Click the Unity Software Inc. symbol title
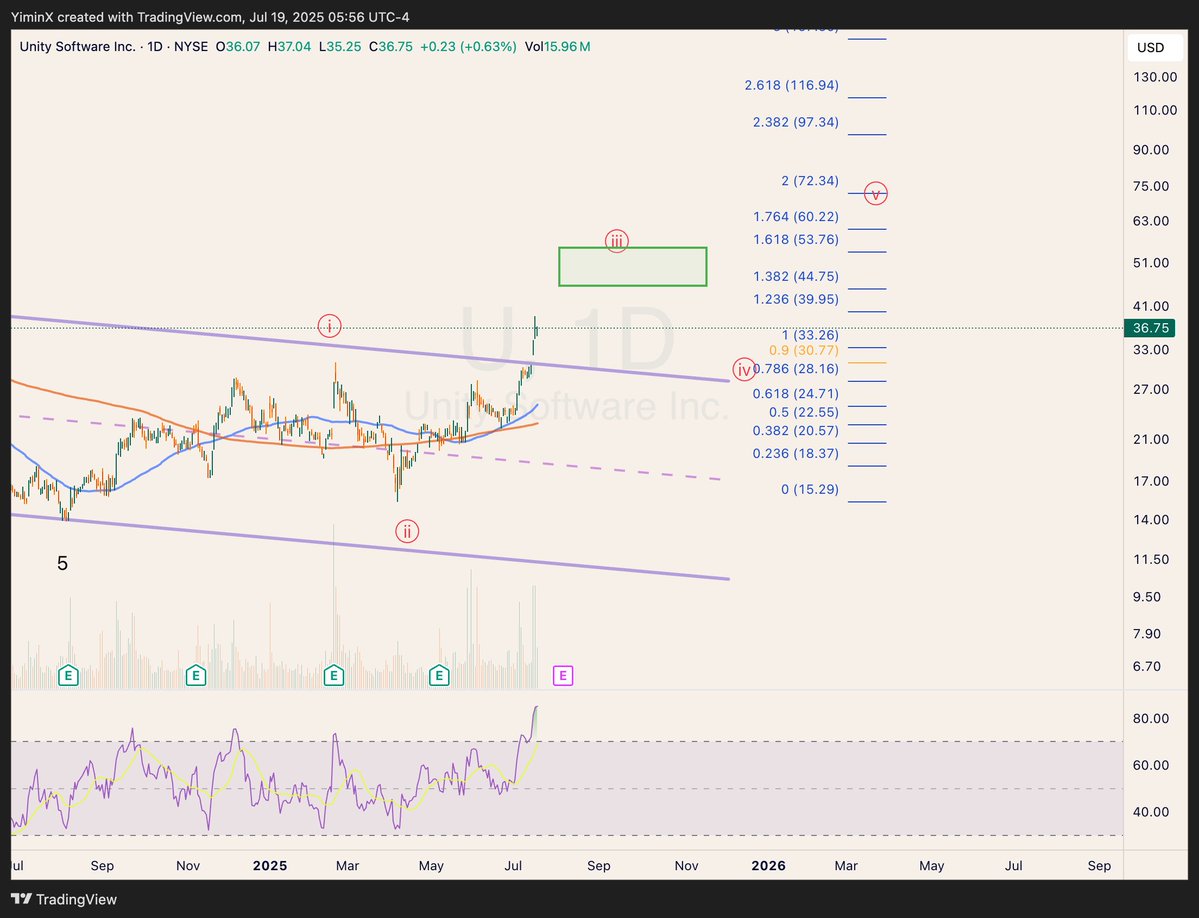Screen dimensions: 1199x918 (x=77, y=47)
